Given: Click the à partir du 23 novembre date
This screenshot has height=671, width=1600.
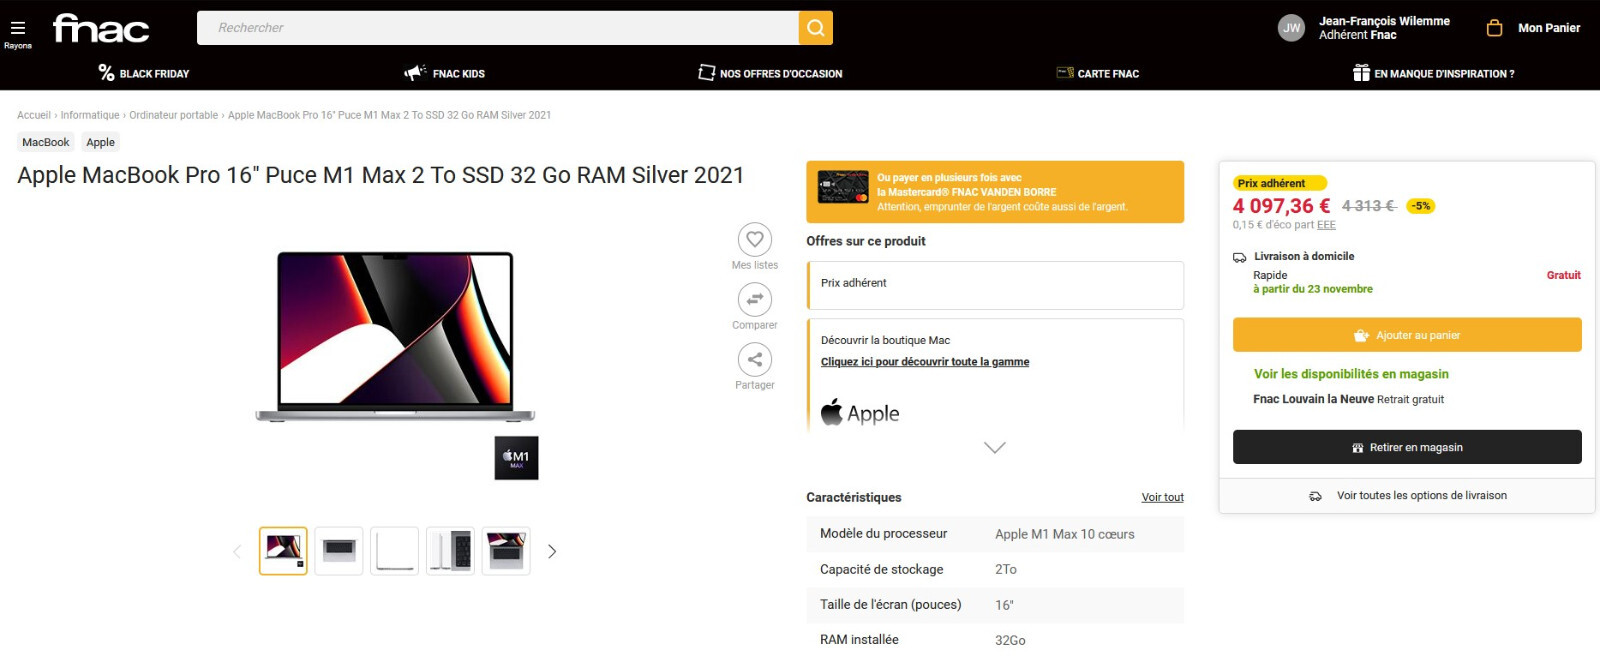Looking at the screenshot, I should (x=1313, y=289).
